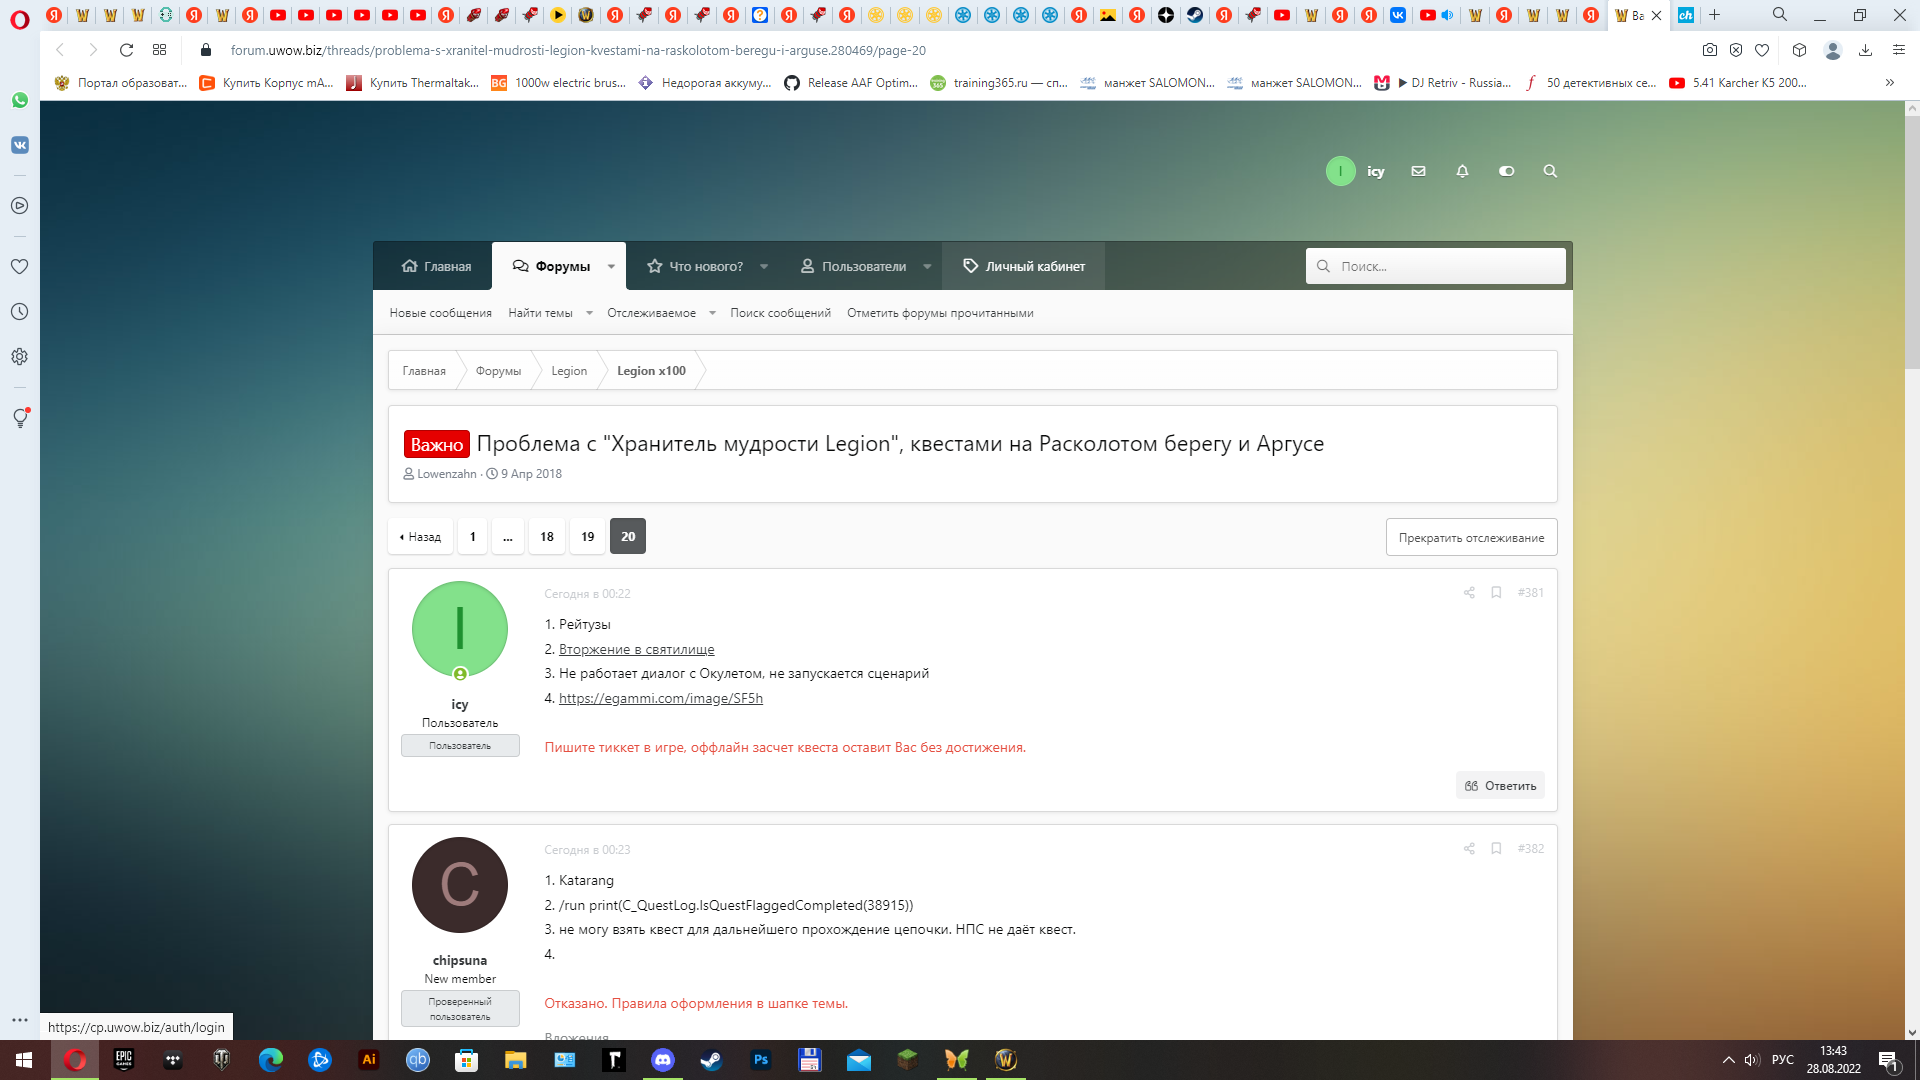Open the egammi.com image link
Viewport: 1920px width, 1080px height.
(x=660, y=699)
